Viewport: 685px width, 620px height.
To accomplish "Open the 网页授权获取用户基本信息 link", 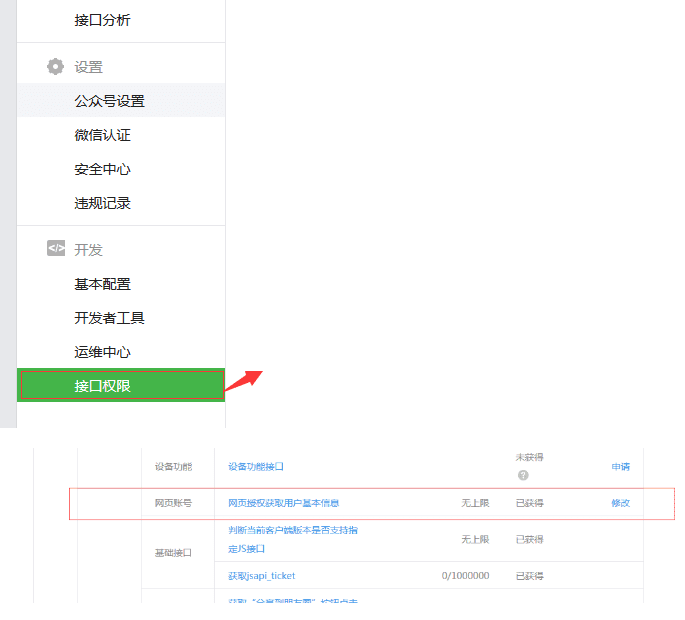I will tap(284, 503).
